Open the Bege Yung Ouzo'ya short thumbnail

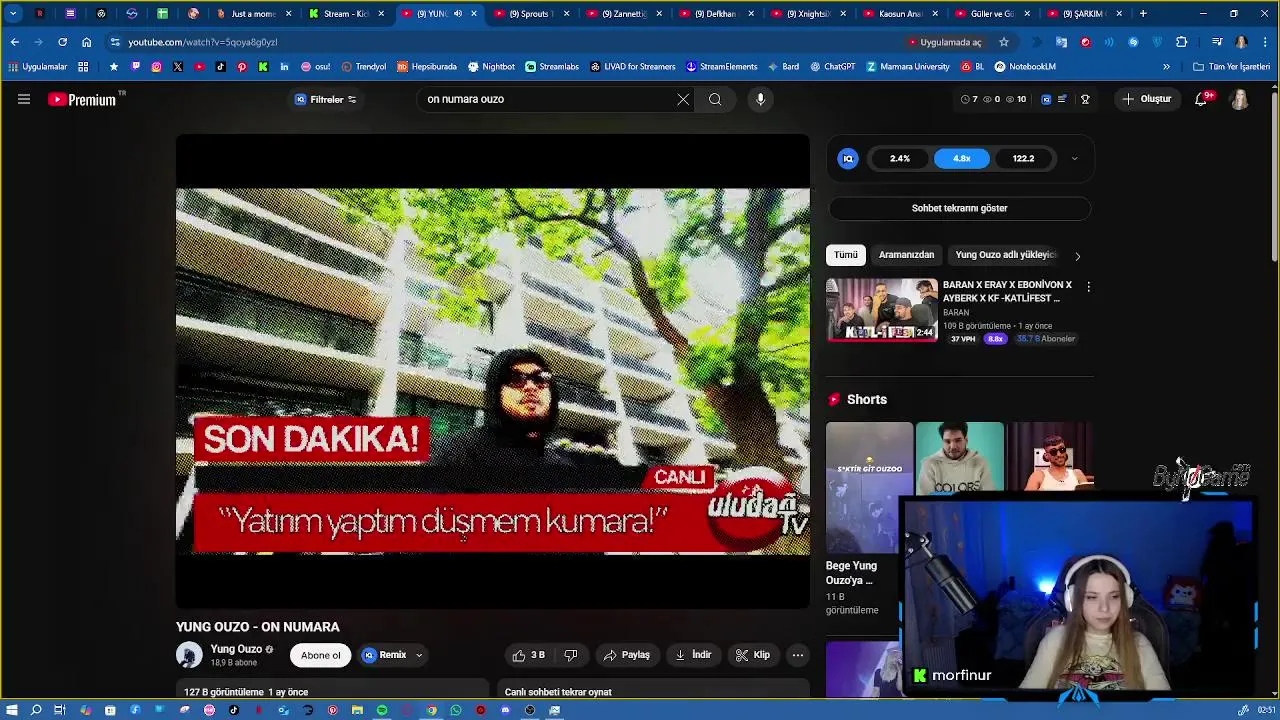tap(869, 487)
